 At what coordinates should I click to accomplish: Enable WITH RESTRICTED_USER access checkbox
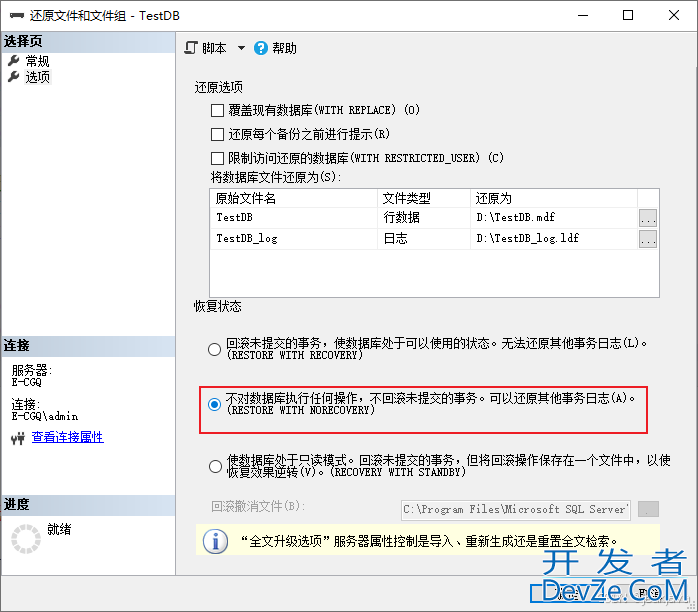217,158
